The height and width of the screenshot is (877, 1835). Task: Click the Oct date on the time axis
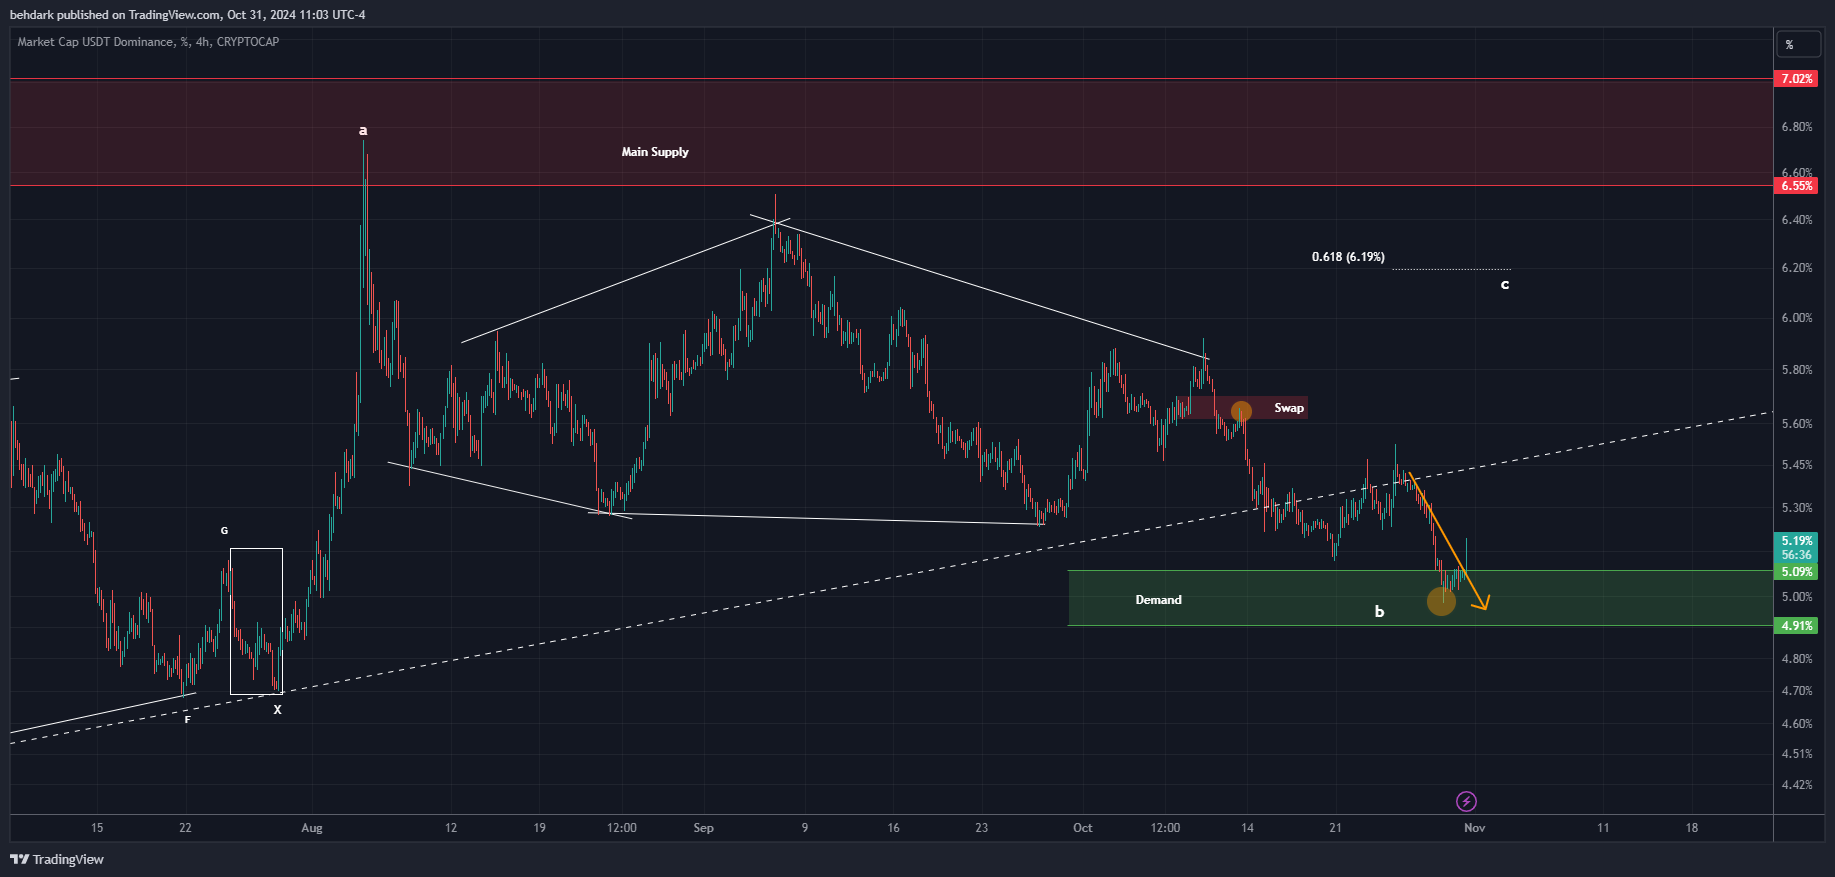[x=1082, y=828]
